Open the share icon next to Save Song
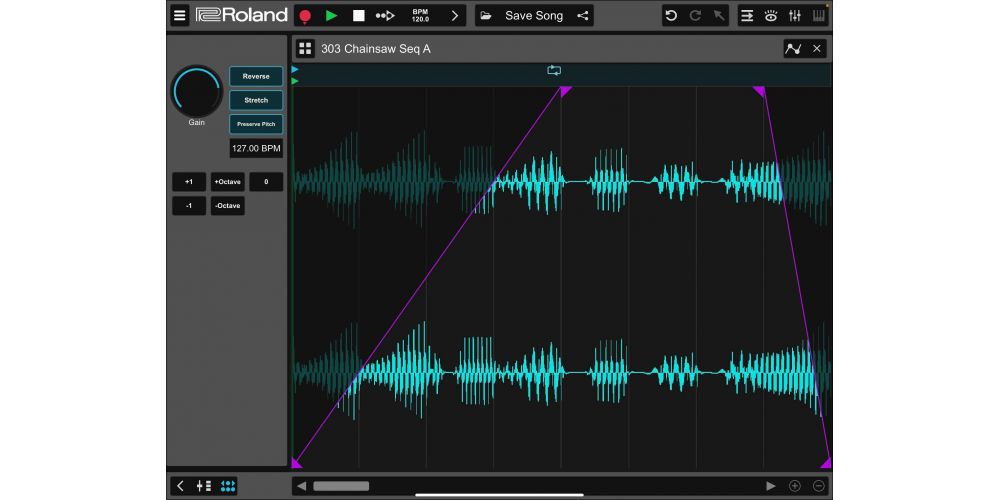This screenshot has height=500, width=1000. click(582, 16)
